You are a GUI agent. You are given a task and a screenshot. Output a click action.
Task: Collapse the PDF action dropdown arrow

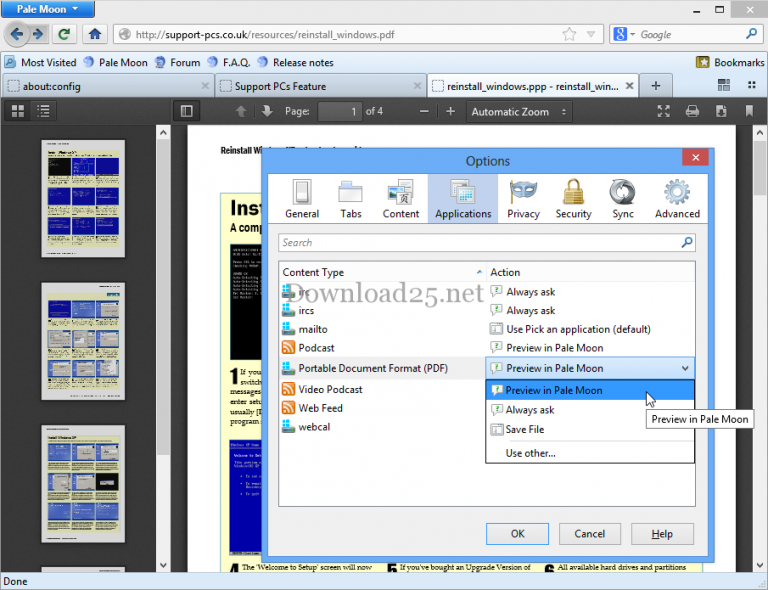[685, 368]
